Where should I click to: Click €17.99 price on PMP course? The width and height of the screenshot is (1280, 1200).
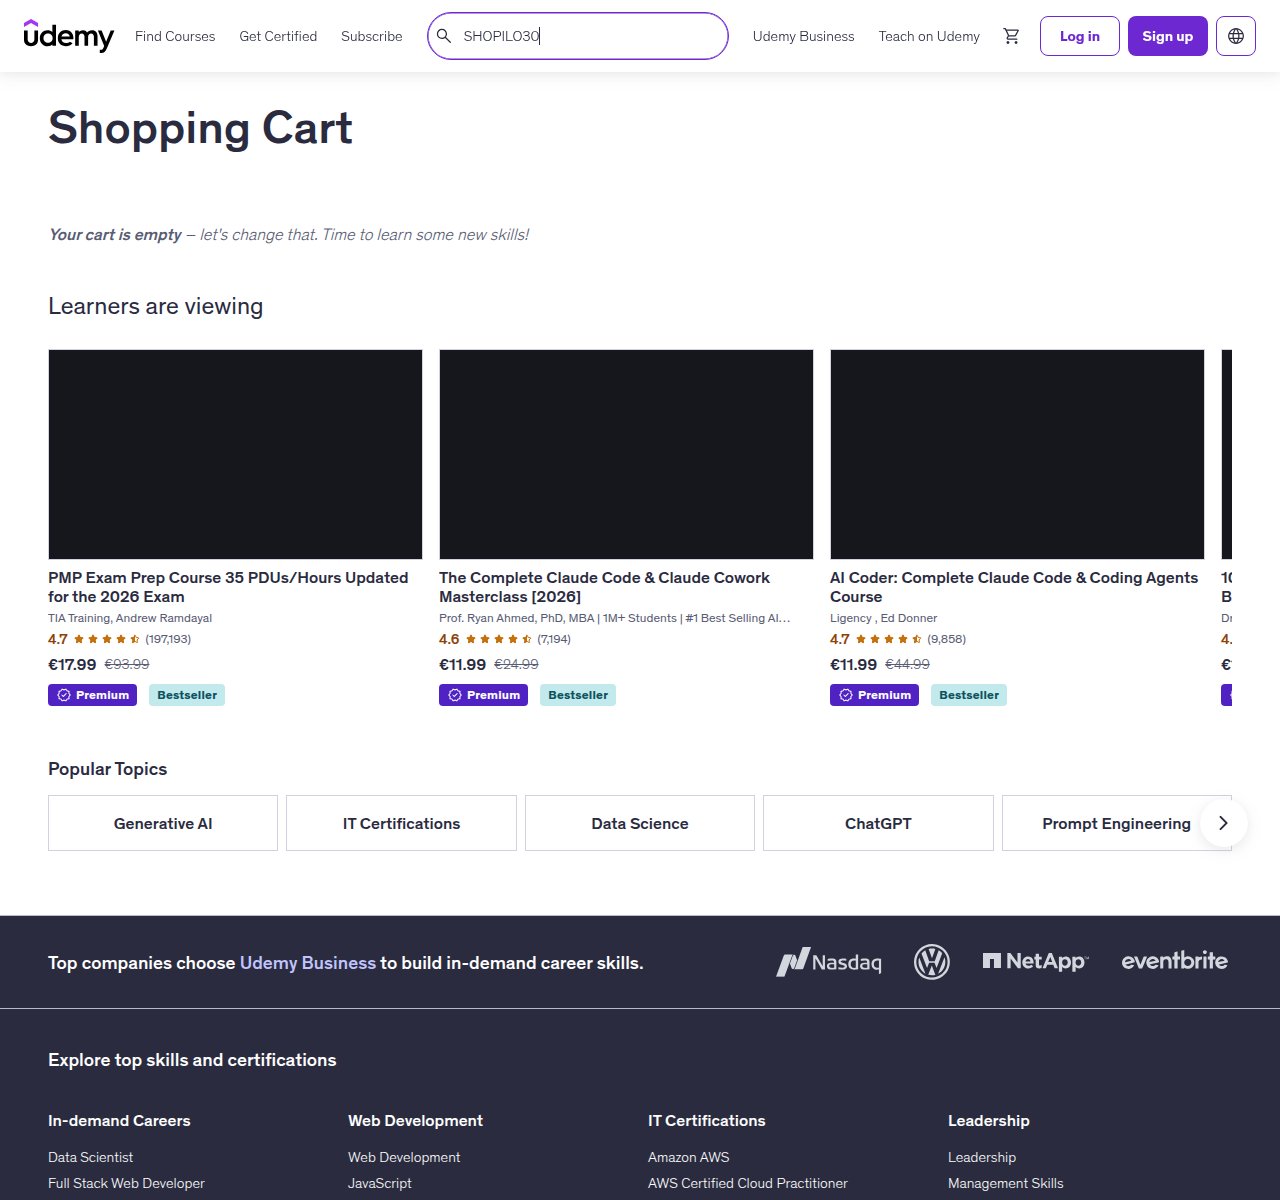click(x=72, y=664)
